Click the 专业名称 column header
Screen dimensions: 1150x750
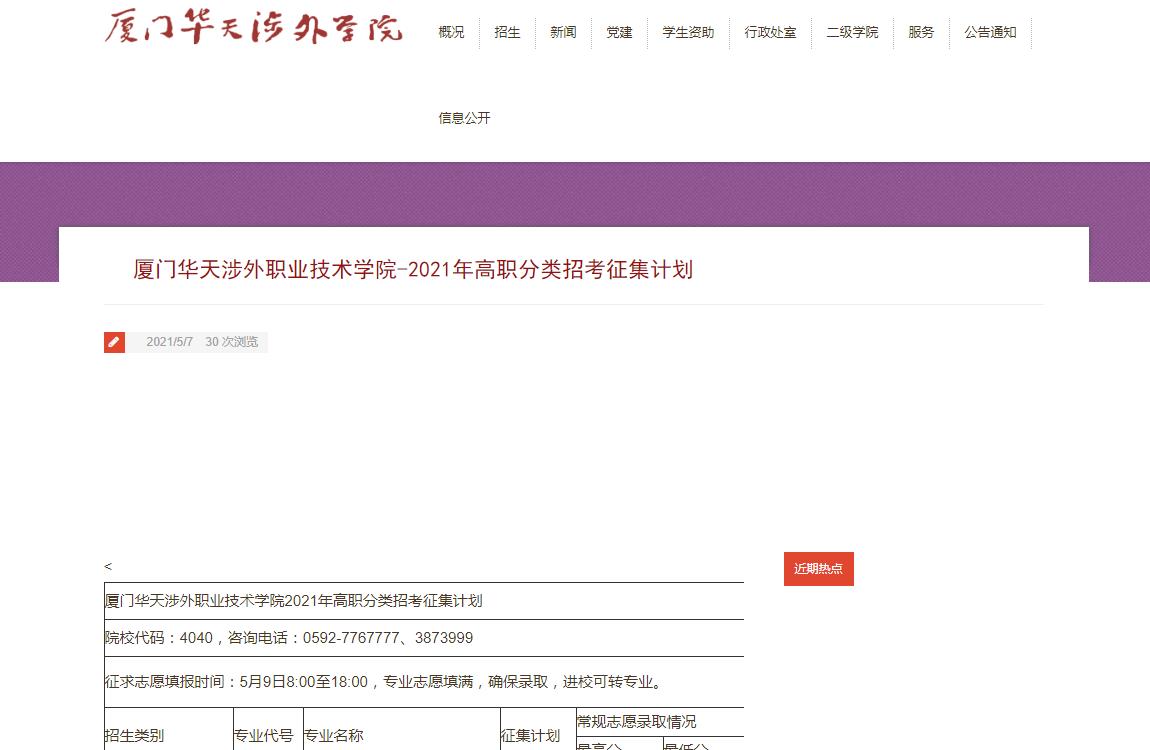pyautogui.click(x=334, y=736)
